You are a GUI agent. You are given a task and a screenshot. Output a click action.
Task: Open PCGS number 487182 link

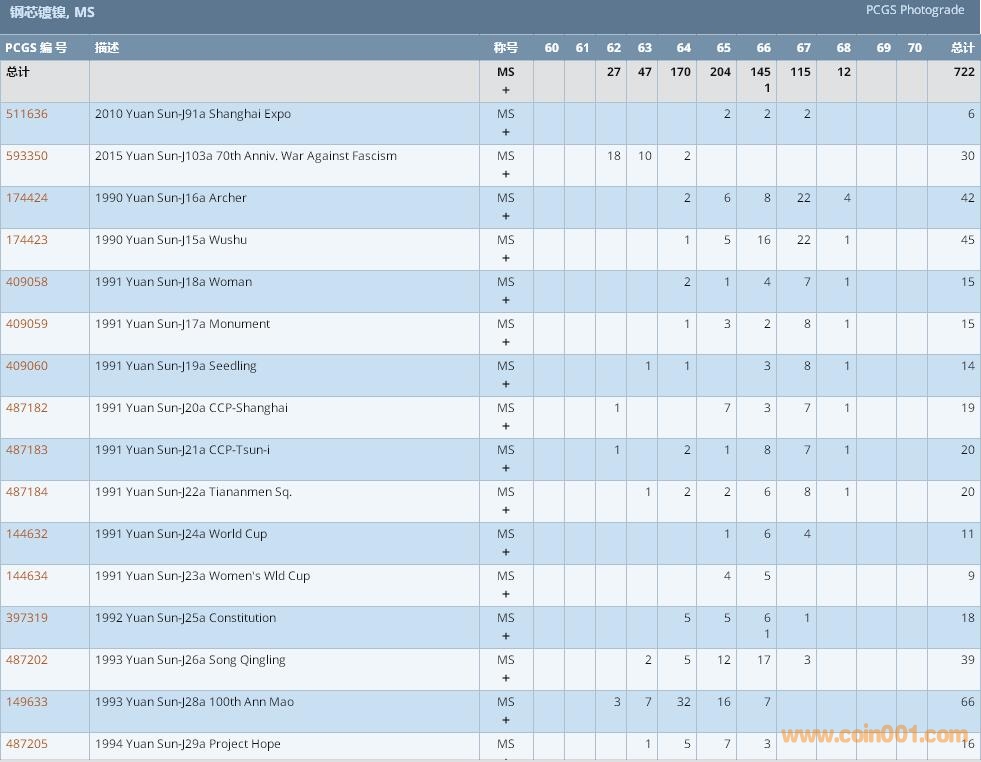[27, 408]
